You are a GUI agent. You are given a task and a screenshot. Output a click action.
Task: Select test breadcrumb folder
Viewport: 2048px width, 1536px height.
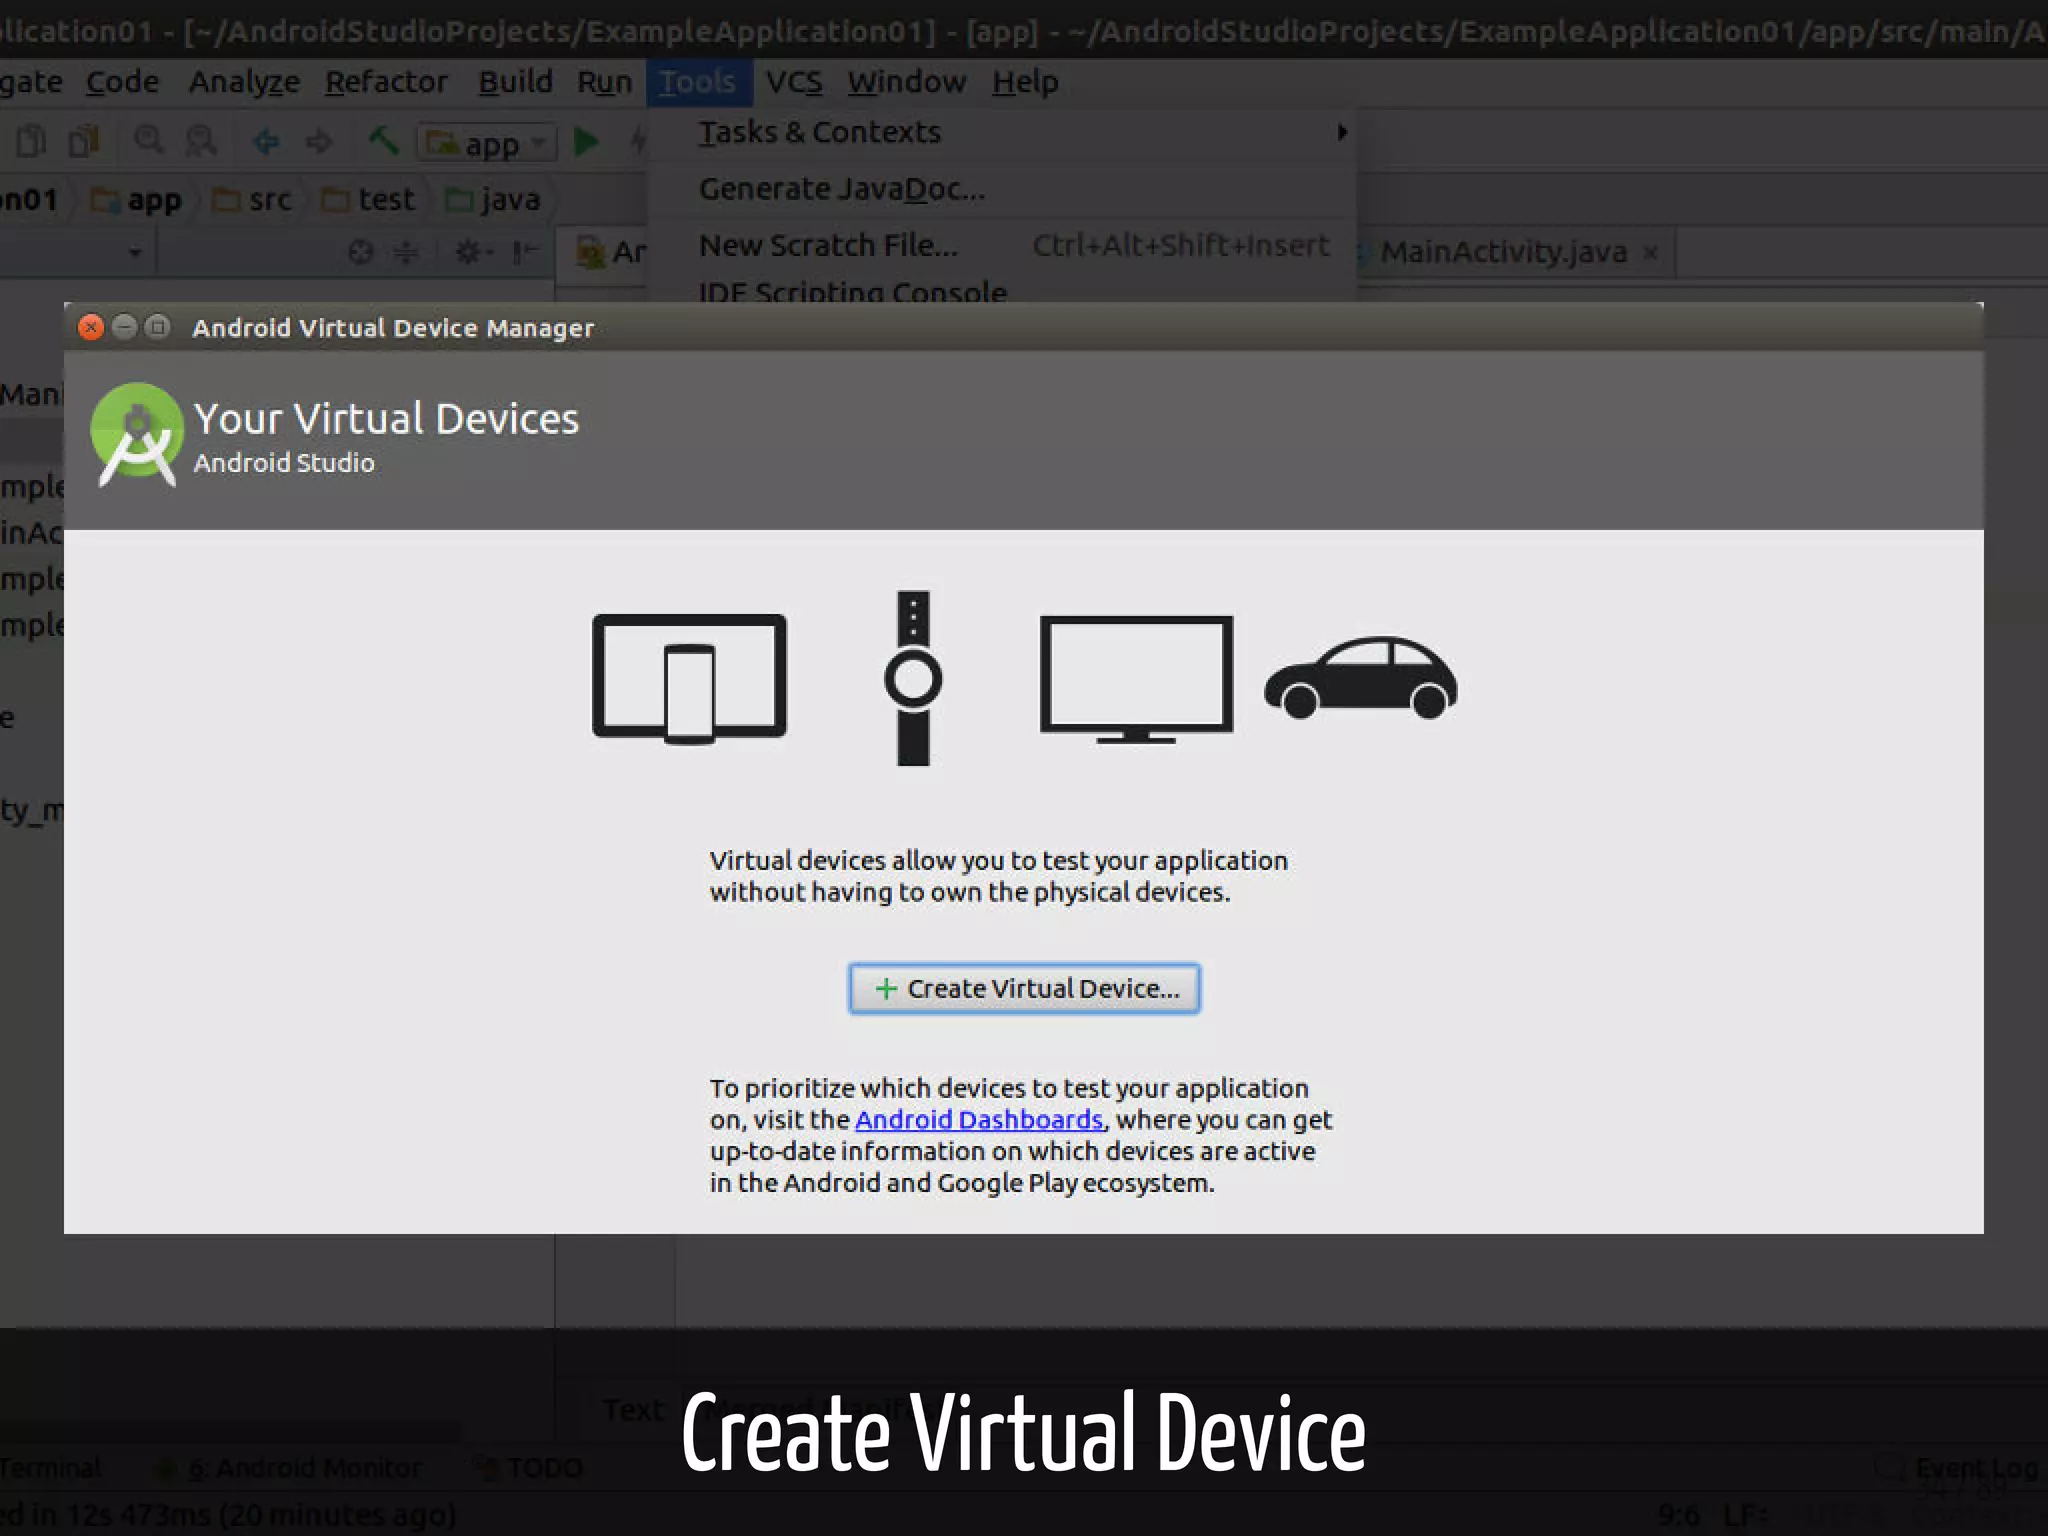point(367,200)
